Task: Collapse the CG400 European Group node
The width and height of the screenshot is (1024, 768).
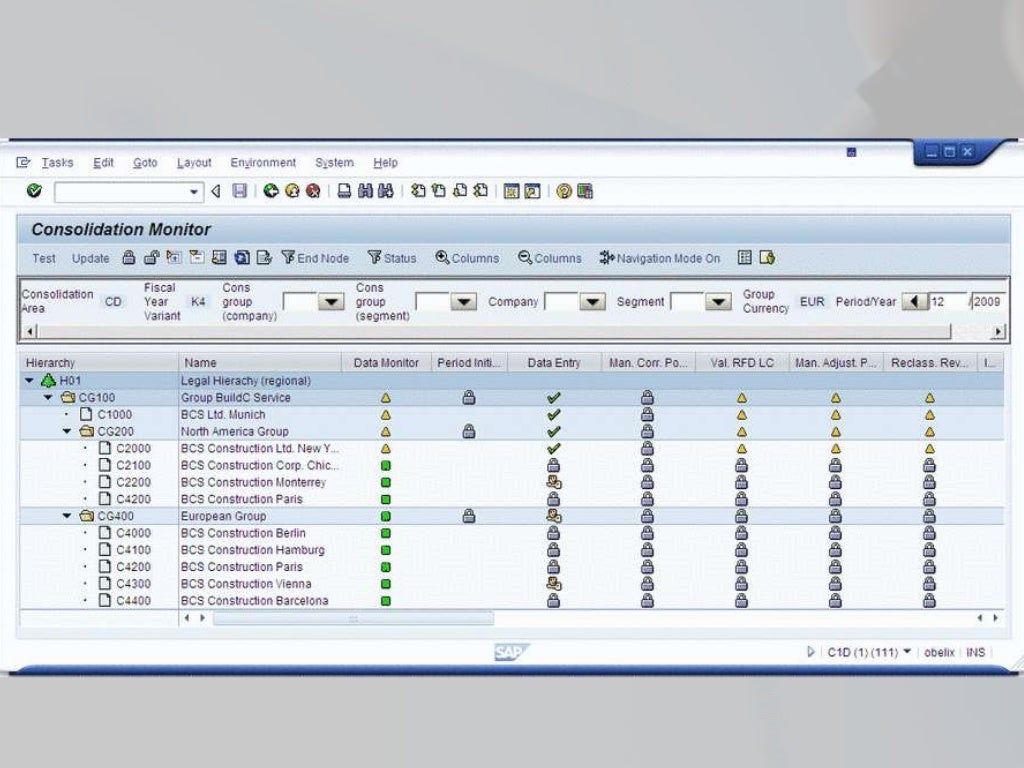Action: pos(67,516)
